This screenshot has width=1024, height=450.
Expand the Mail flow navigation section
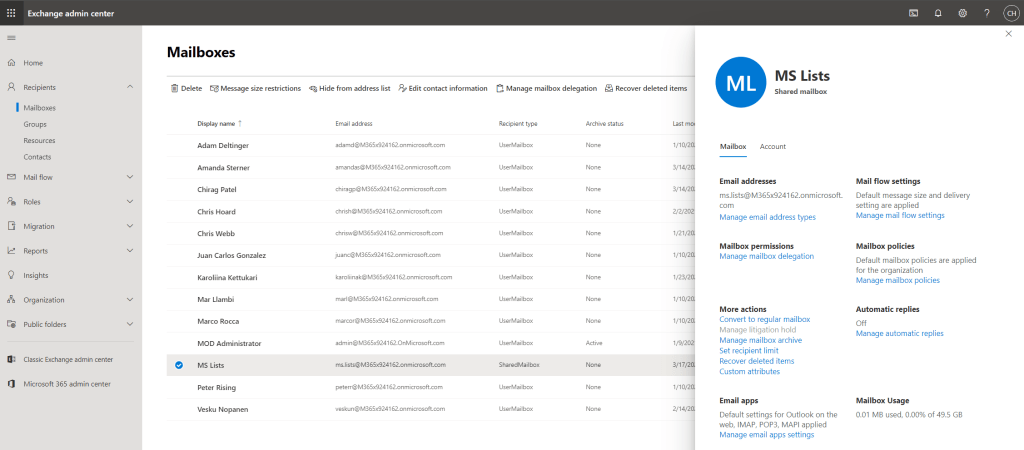point(130,177)
